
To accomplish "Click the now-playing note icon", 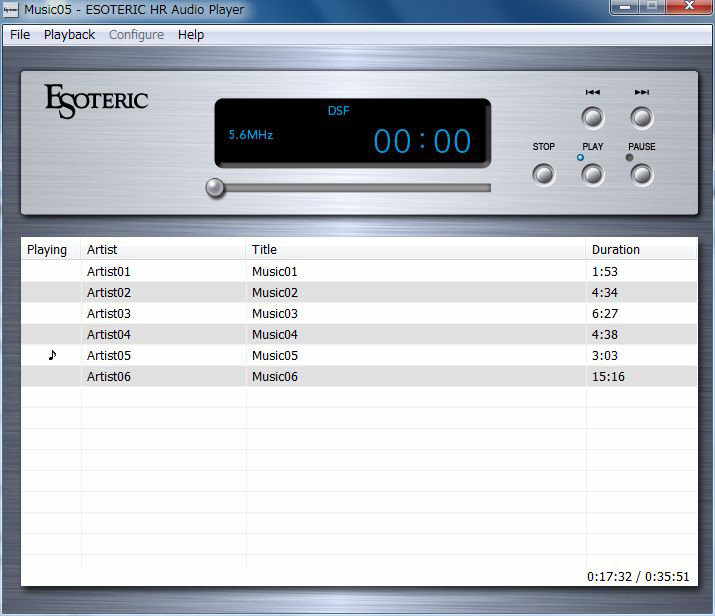I will (x=52, y=355).
